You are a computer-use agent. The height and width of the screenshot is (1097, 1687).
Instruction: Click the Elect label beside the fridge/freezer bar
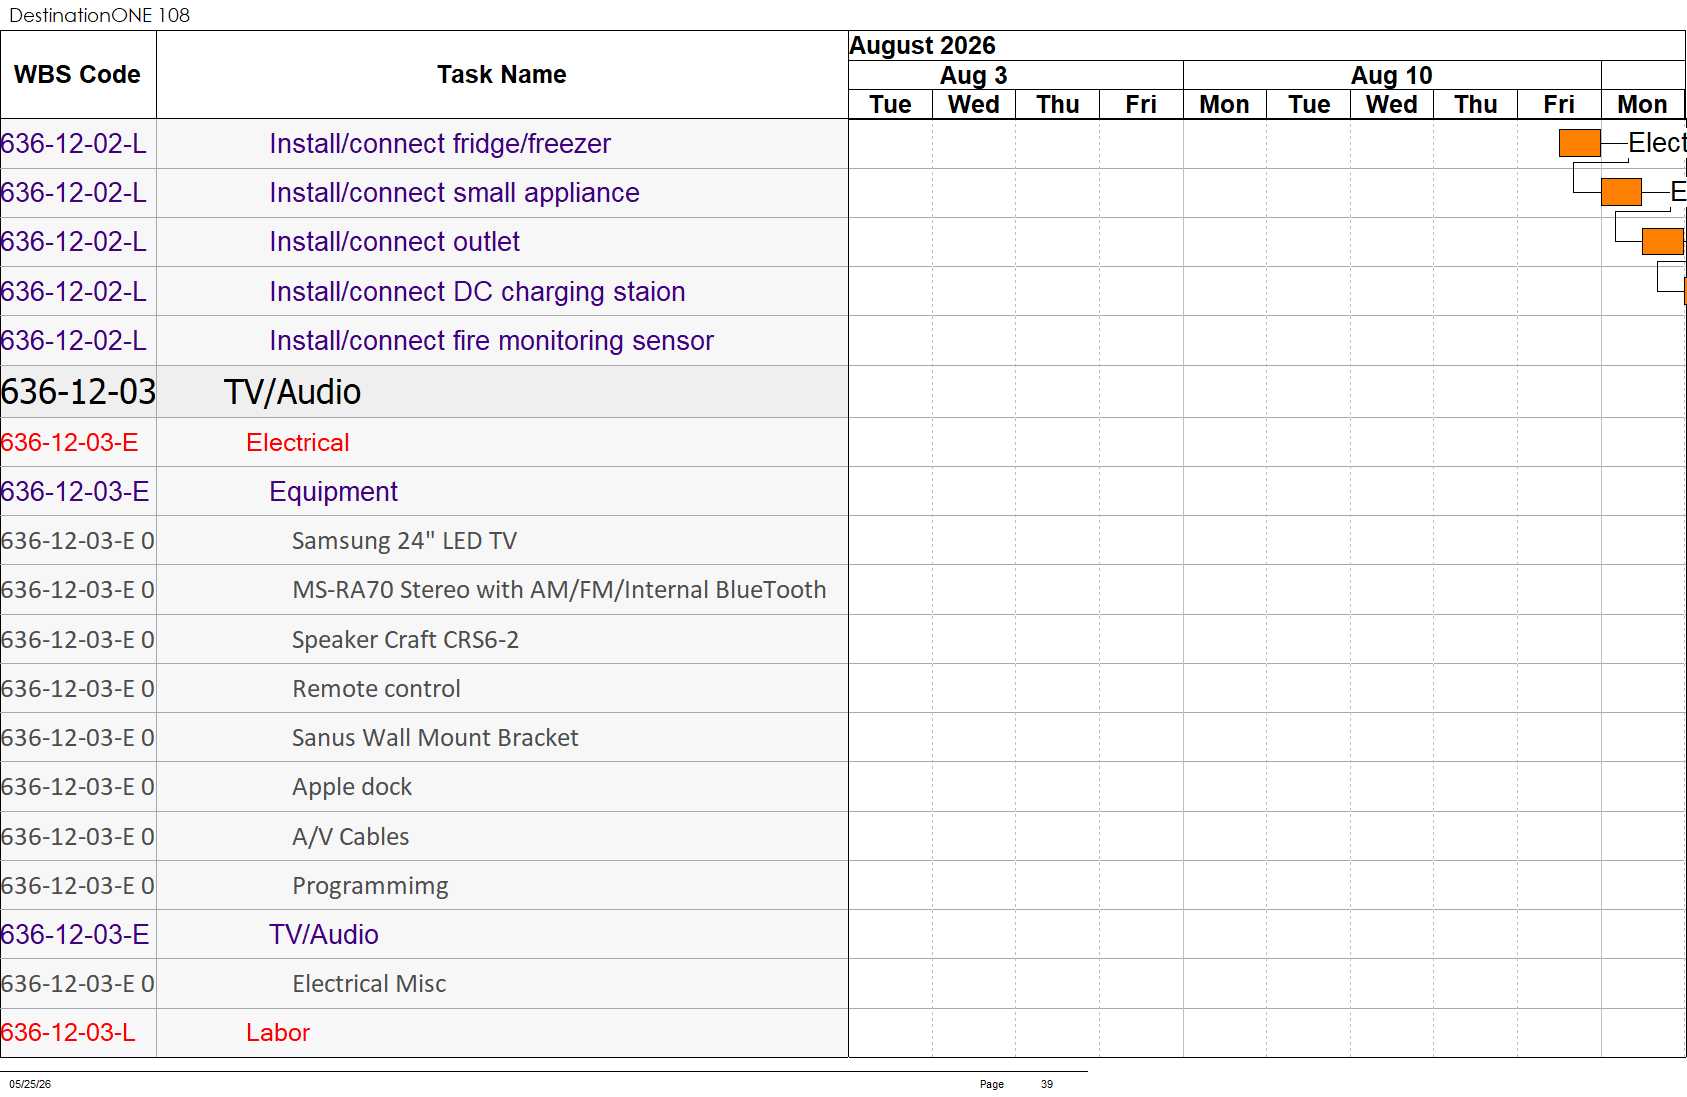click(x=1657, y=143)
